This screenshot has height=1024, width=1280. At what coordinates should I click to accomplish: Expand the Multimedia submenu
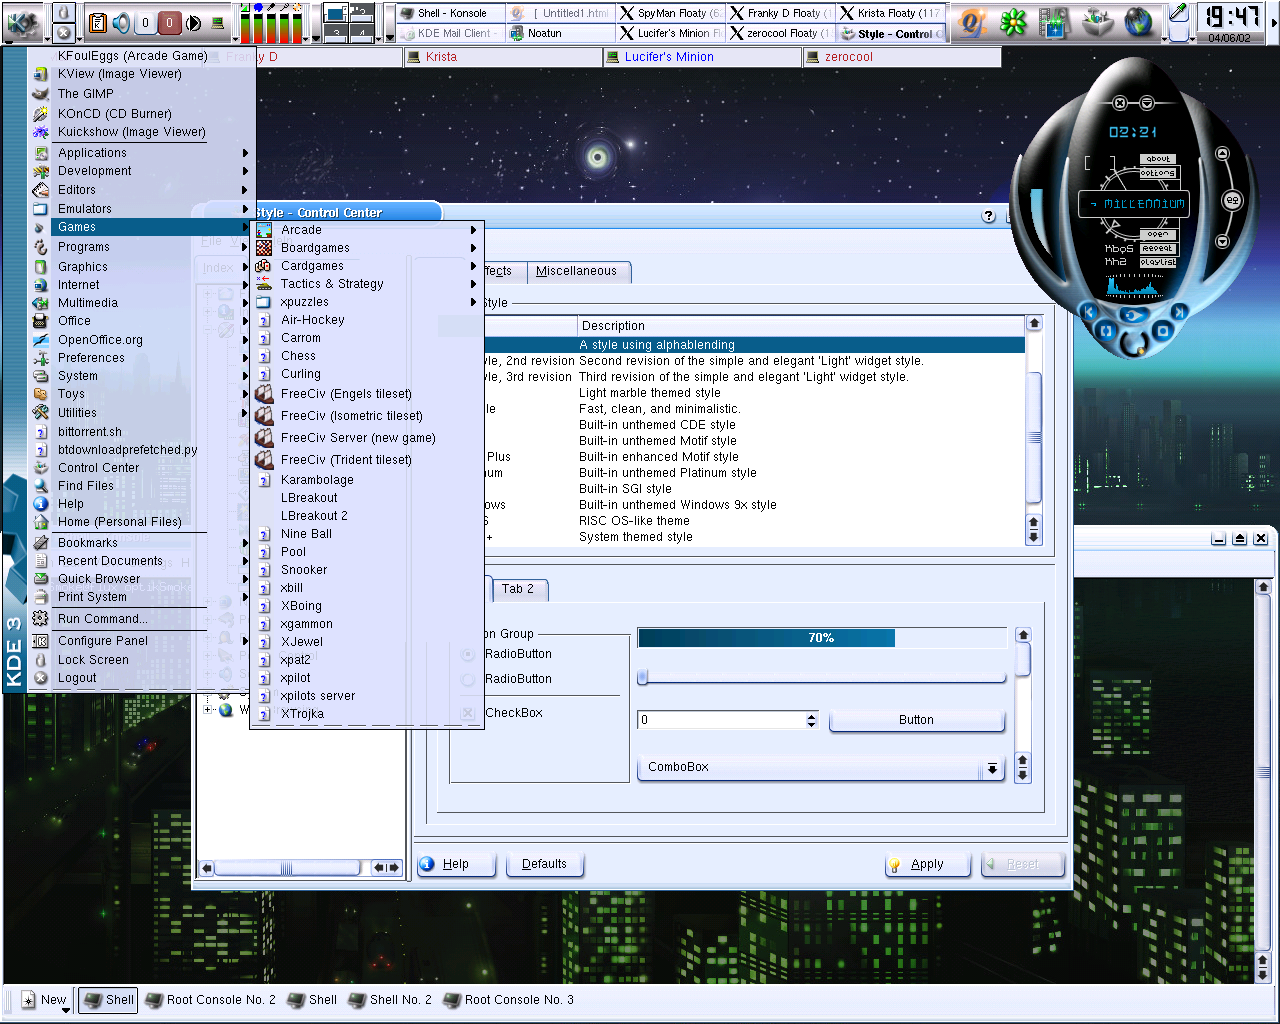(x=140, y=303)
